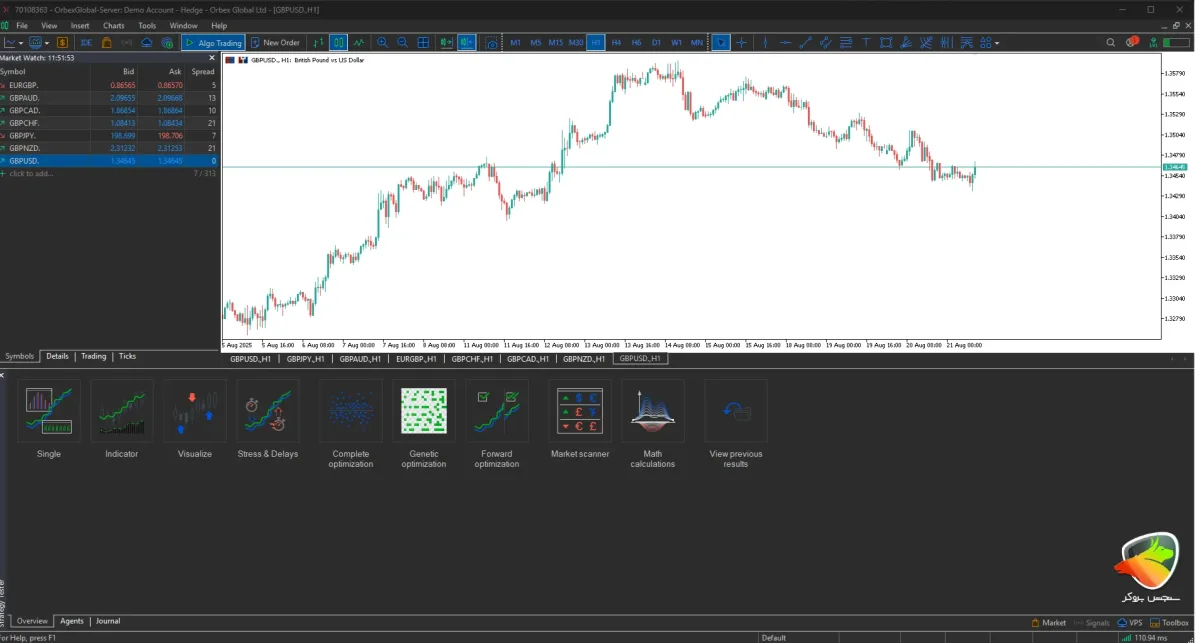This screenshot has height=643, width=1200.
Task: Click the shopping bag market icon
Action: pyautogui.click(x=107, y=43)
